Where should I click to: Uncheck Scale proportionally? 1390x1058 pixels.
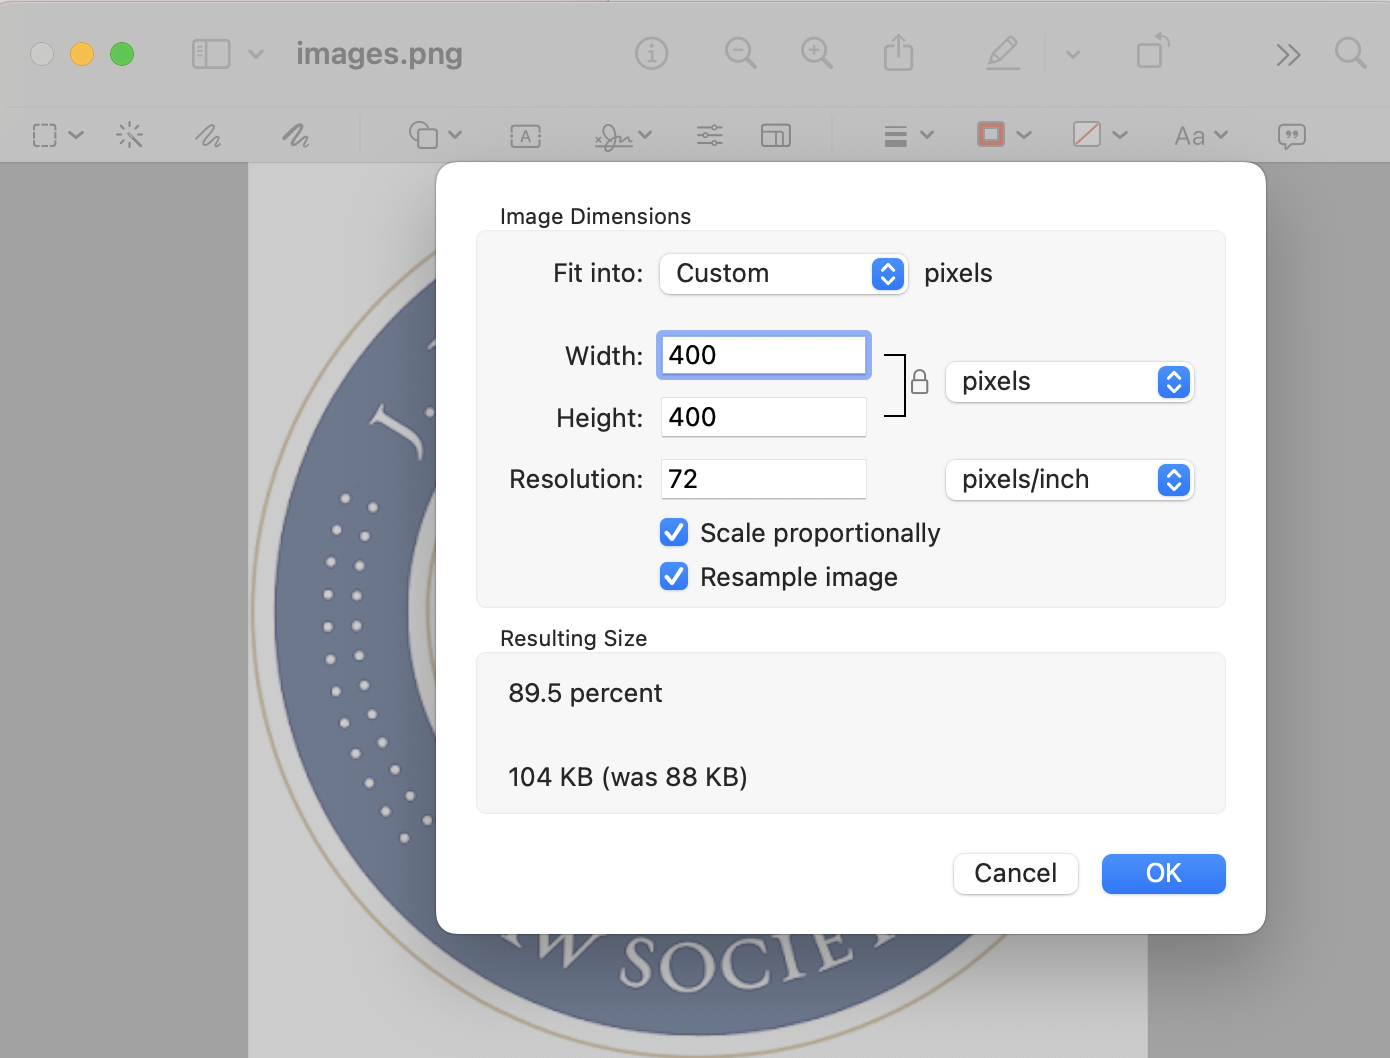tap(674, 532)
